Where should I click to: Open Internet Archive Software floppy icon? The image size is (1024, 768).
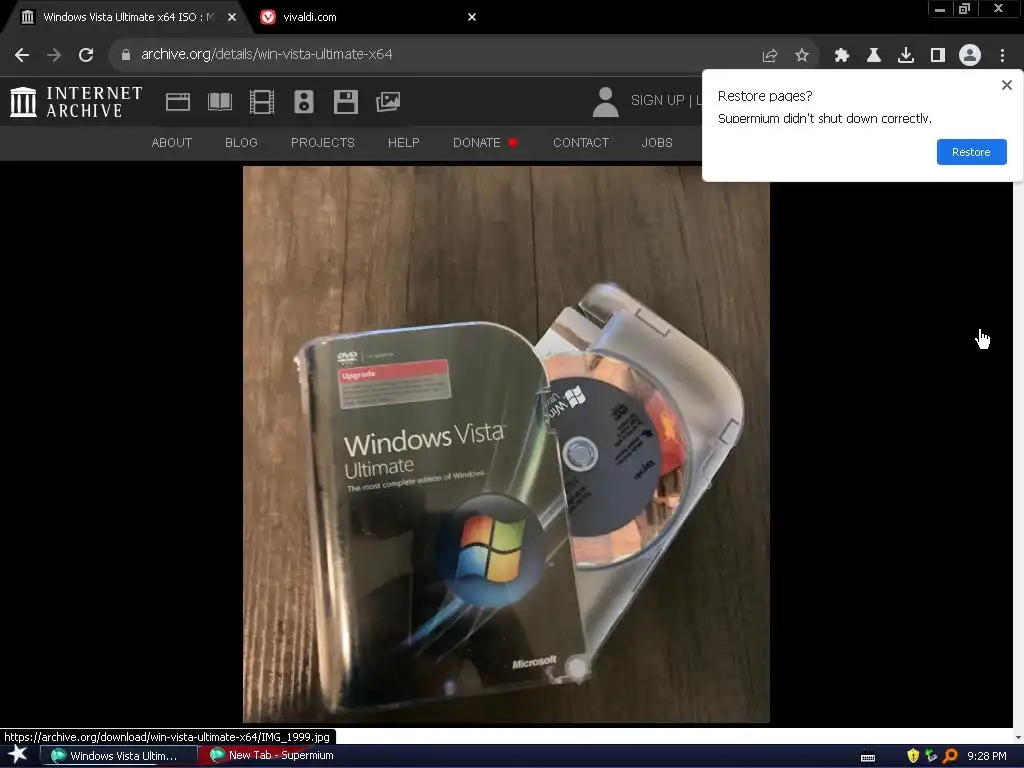pyautogui.click(x=345, y=102)
